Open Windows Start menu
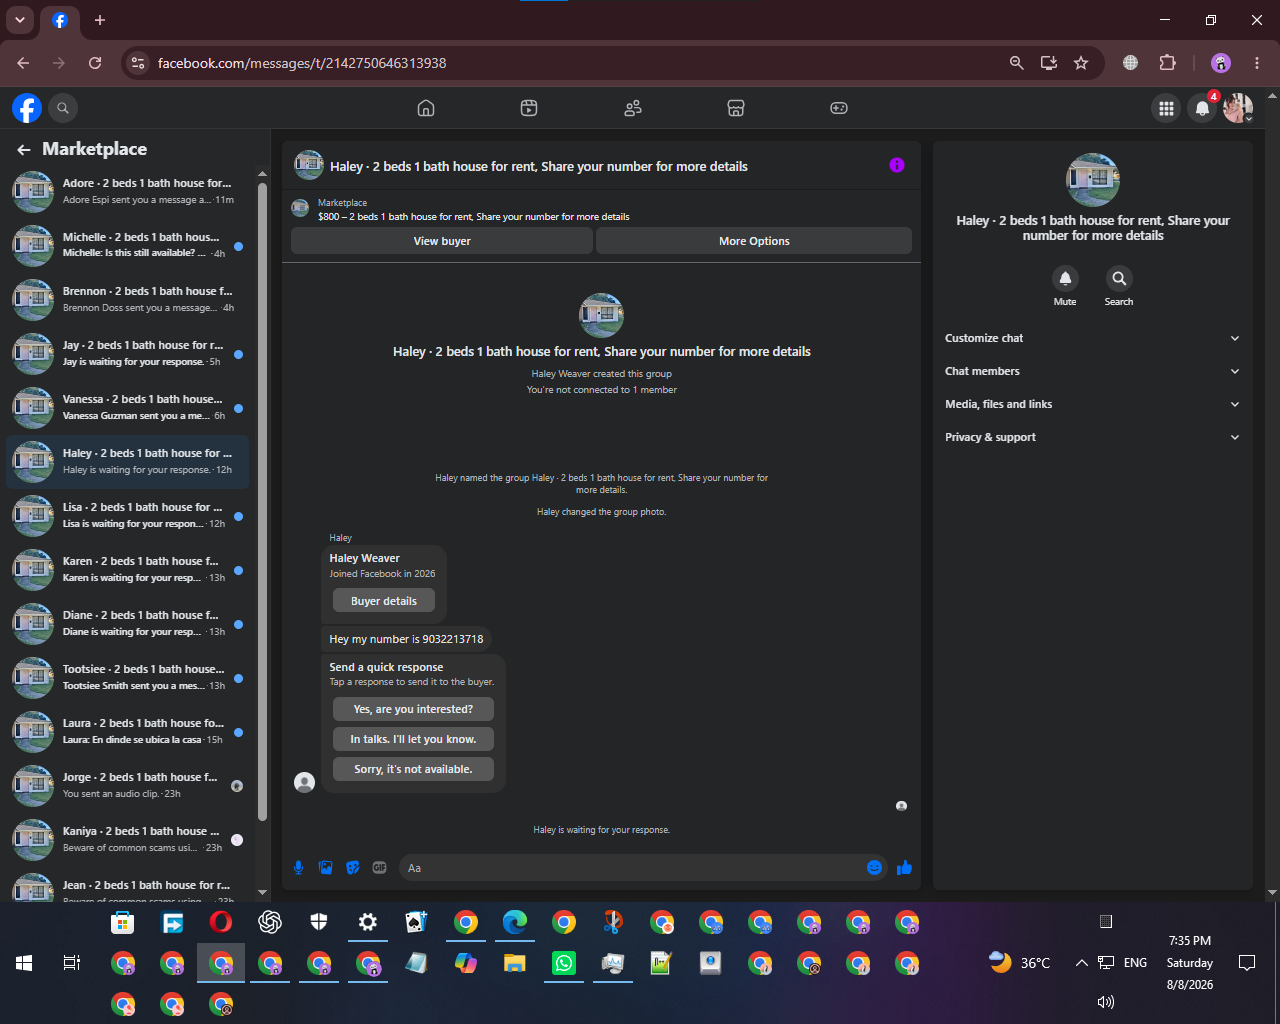Screen dimensions: 1280x1024 (24, 963)
